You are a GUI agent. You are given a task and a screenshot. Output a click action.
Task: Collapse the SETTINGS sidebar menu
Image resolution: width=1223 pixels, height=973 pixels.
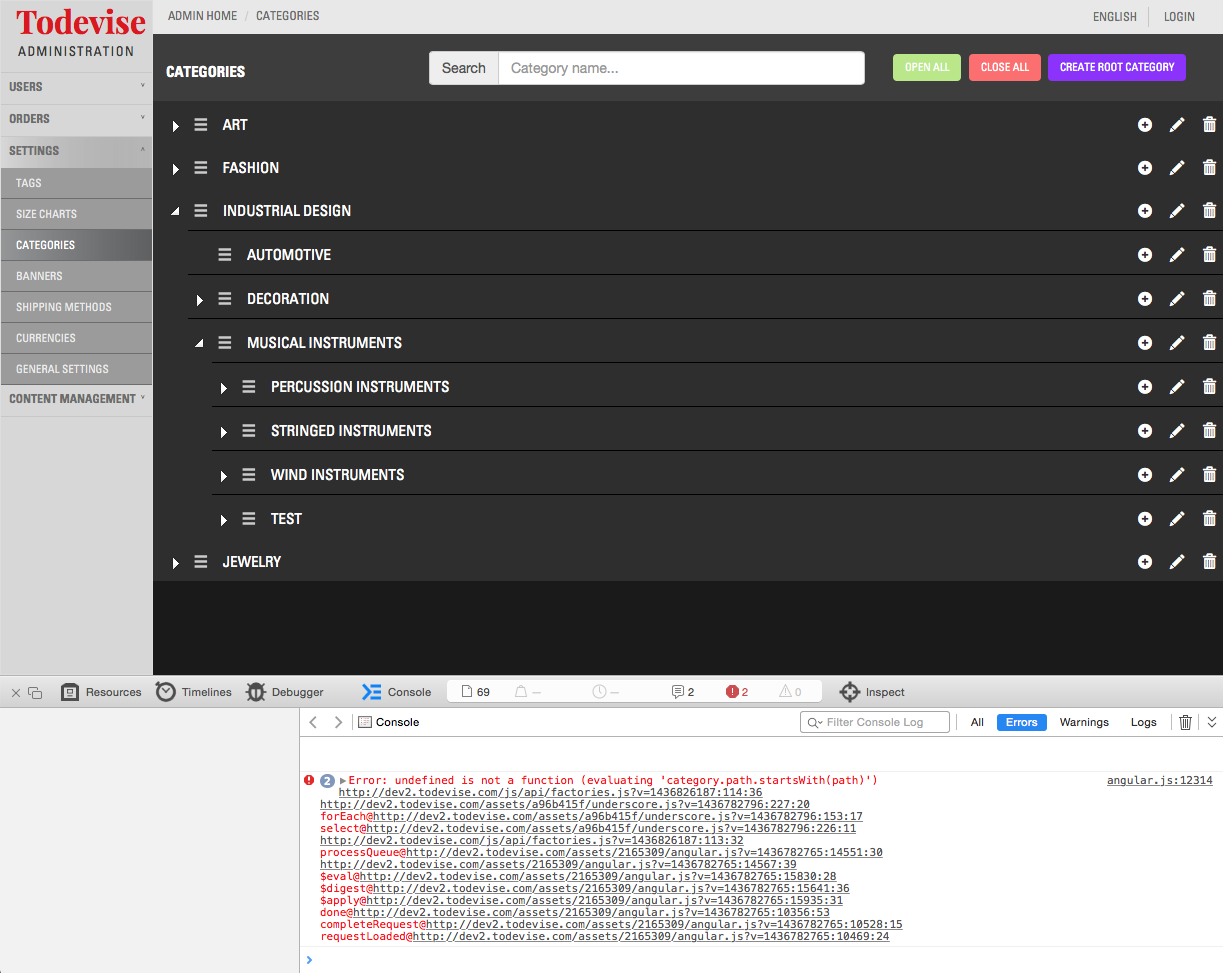(76, 151)
